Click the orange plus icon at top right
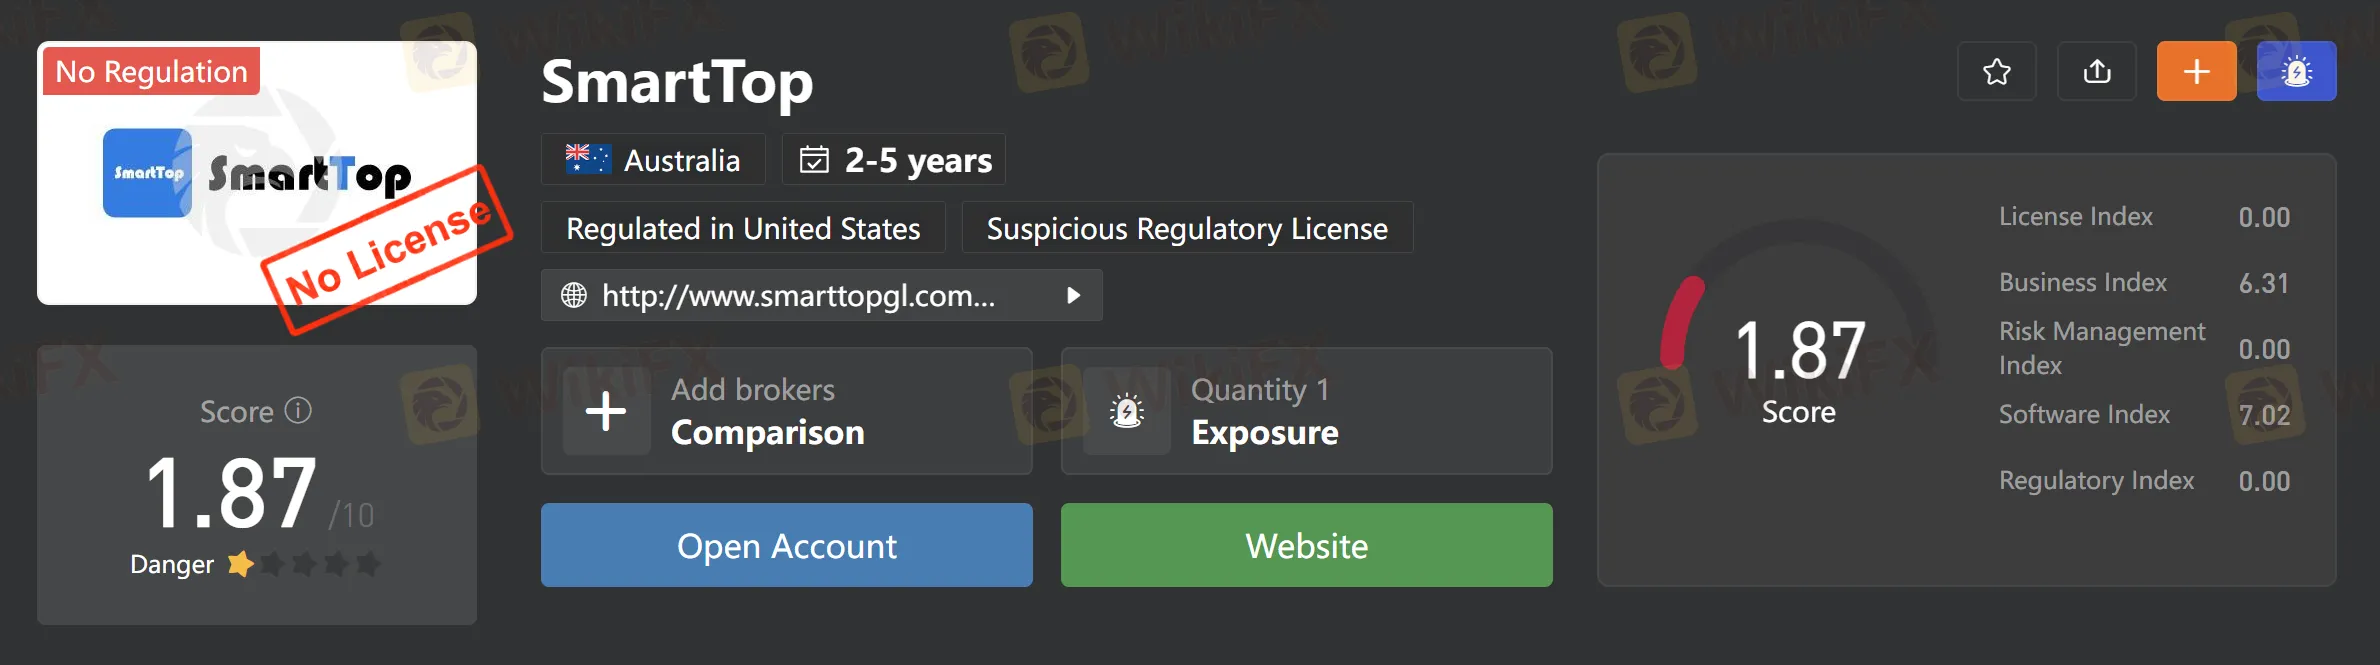Screen dimensions: 2380x665 click(x=2196, y=71)
